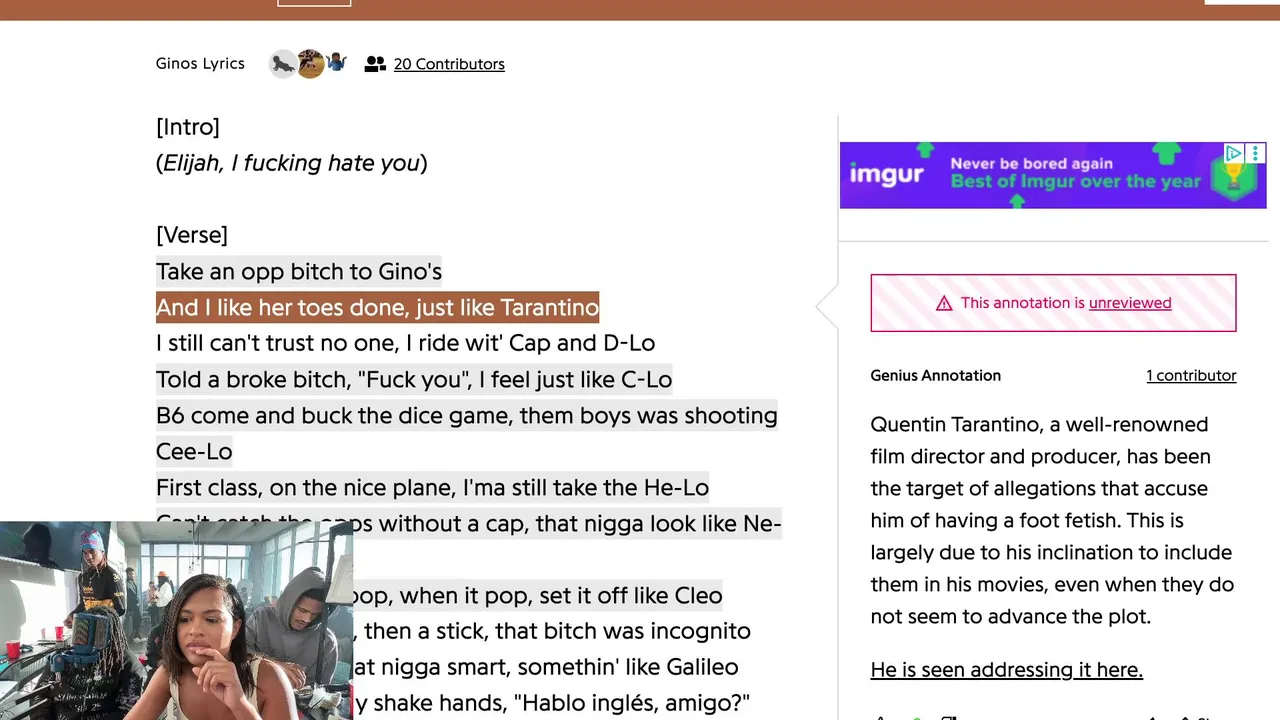Screen dimensions: 1280x720
Task: Click the '[Intro]' section label
Action: [188, 127]
